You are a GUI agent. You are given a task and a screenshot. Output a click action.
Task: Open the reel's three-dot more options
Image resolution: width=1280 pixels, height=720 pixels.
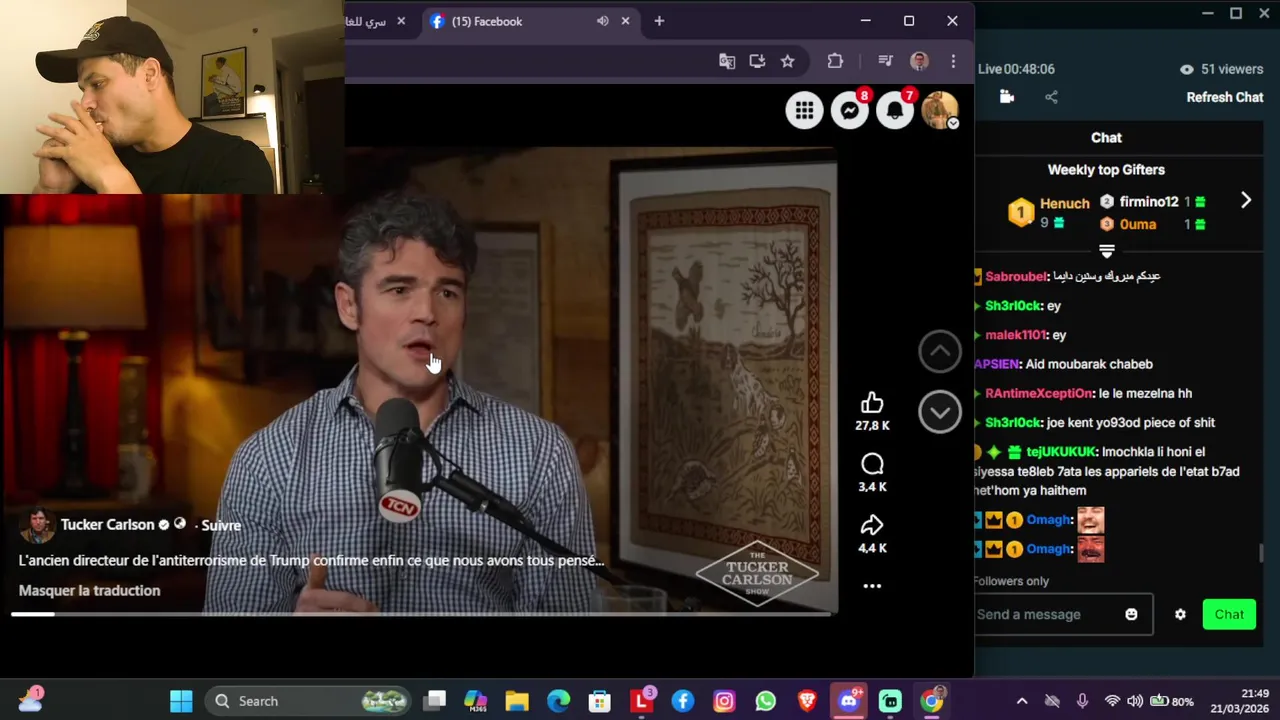[x=872, y=586]
